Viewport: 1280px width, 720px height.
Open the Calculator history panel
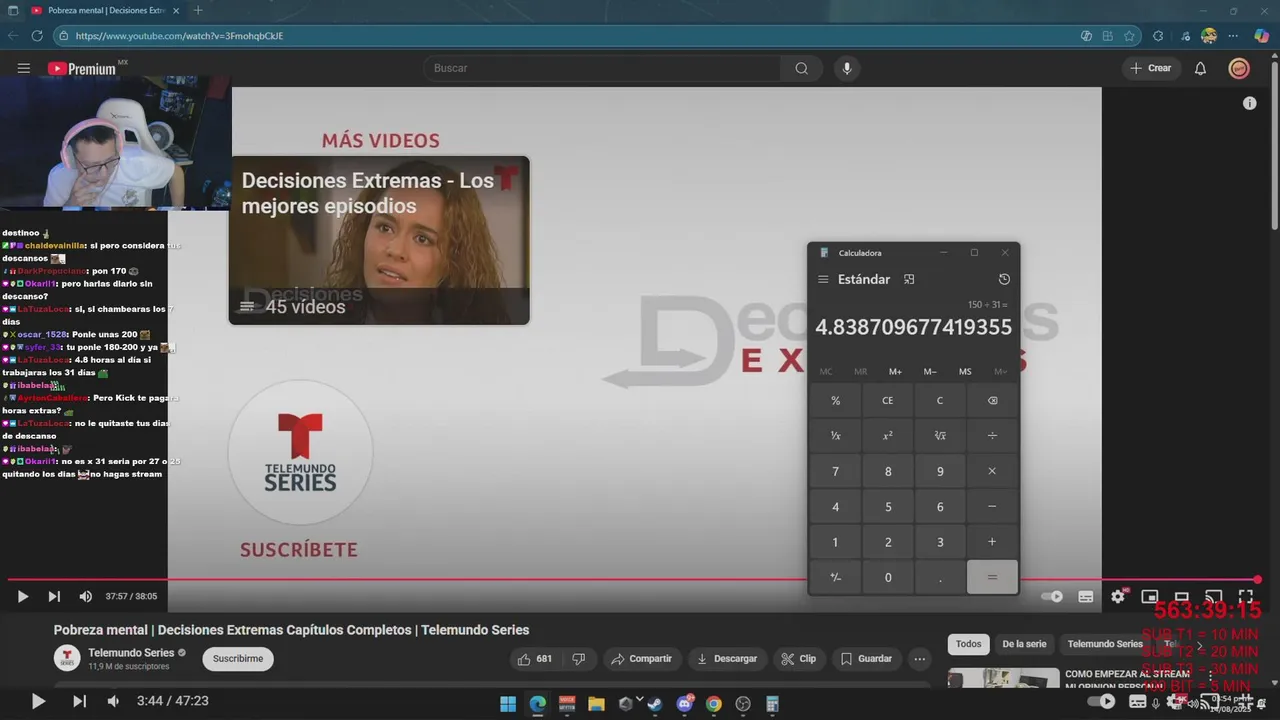click(x=1004, y=279)
